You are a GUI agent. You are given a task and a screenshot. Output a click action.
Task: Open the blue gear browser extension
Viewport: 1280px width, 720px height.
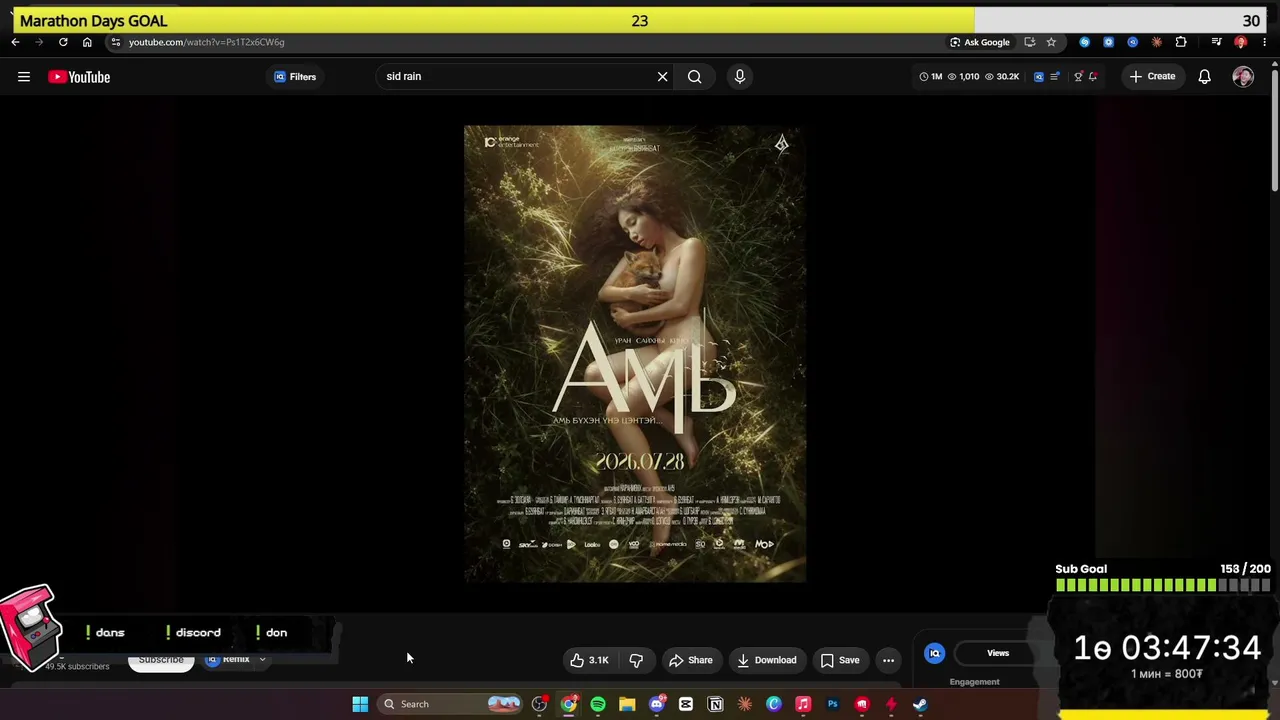pyautogui.click(x=1109, y=42)
